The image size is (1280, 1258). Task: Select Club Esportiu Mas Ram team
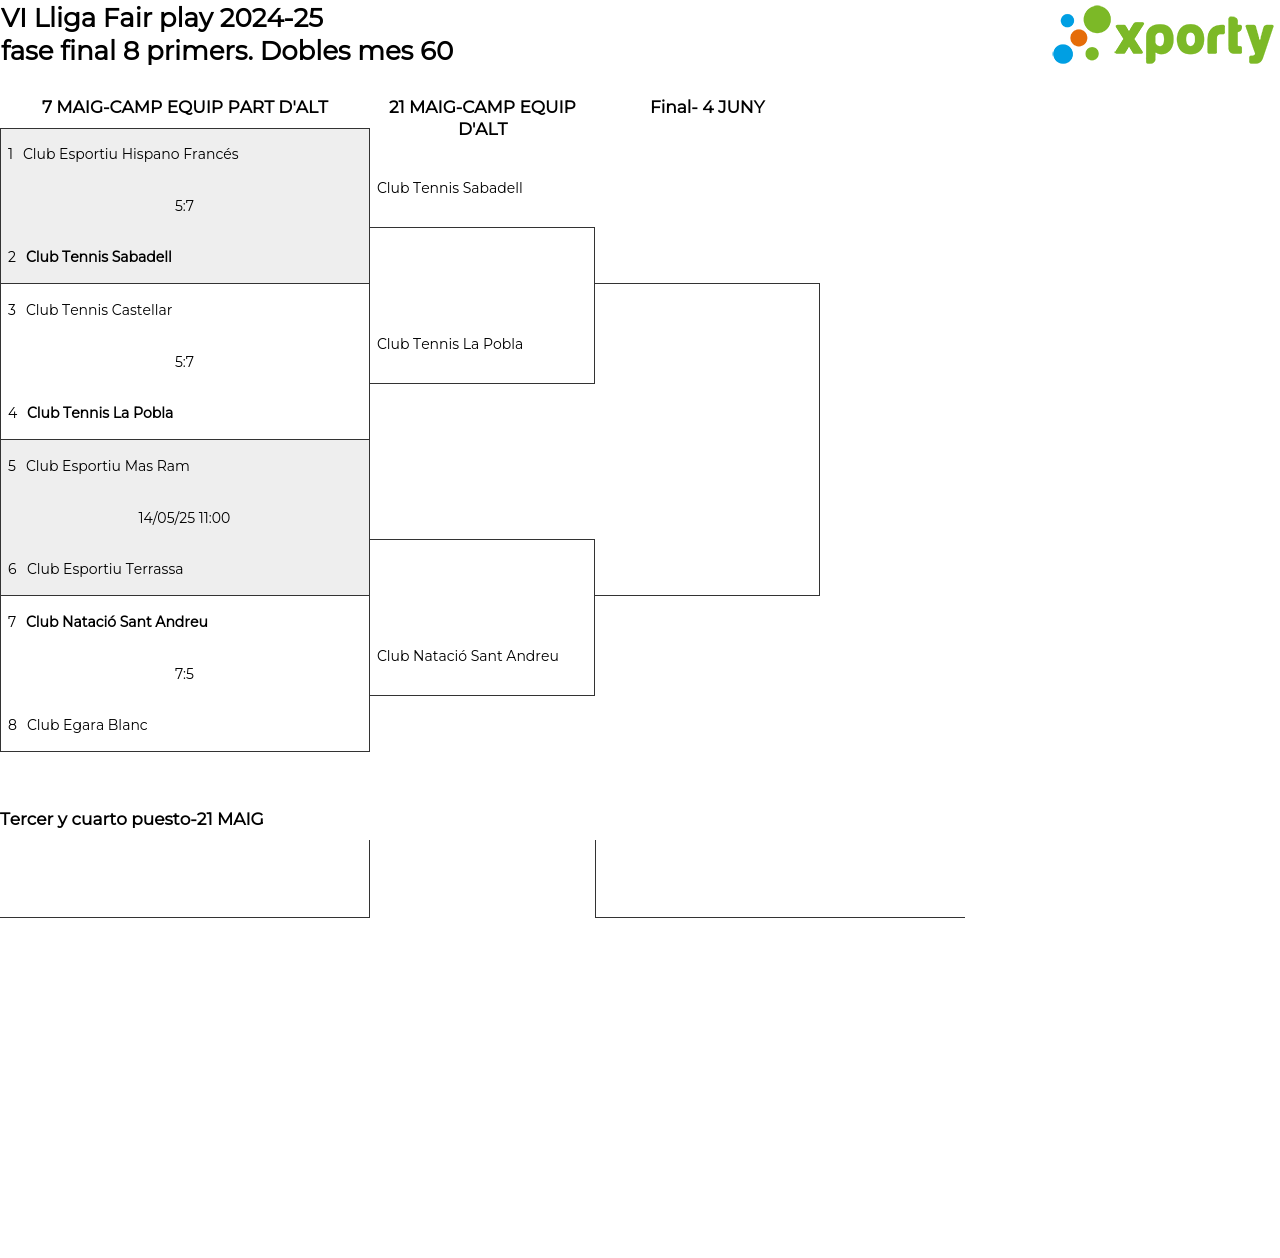[x=107, y=466]
